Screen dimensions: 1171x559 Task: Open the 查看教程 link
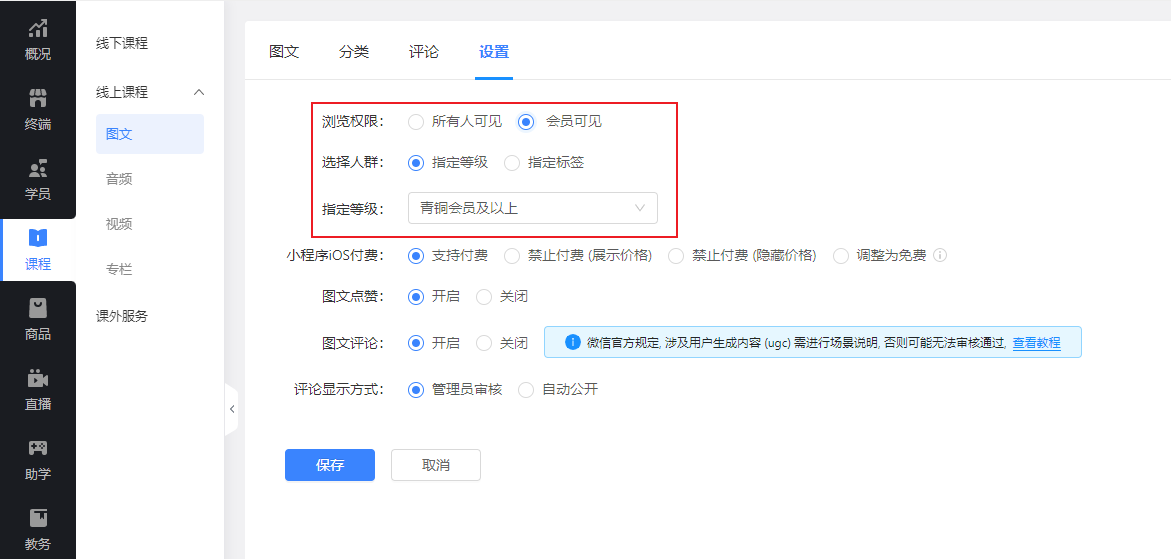tap(1036, 343)
